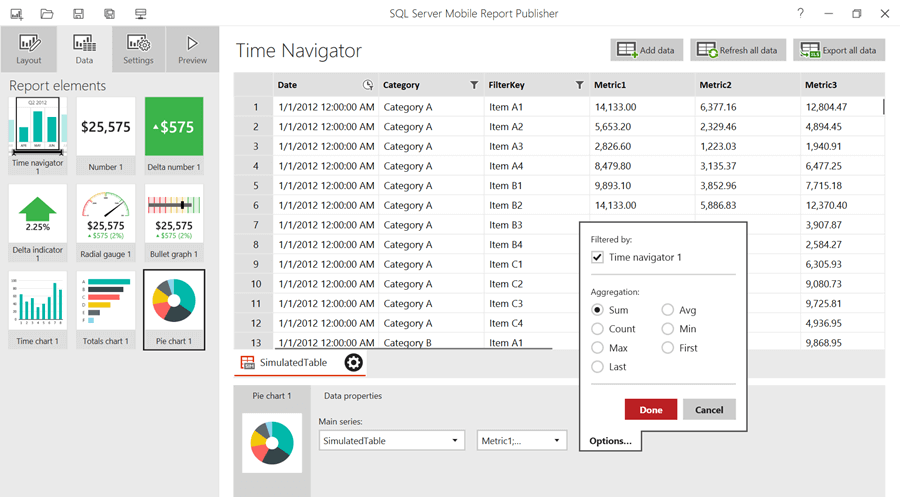Viewport: 900px width, 497px height.
Task: Click row number 1 header in the grid
Action: coord(254,107)
